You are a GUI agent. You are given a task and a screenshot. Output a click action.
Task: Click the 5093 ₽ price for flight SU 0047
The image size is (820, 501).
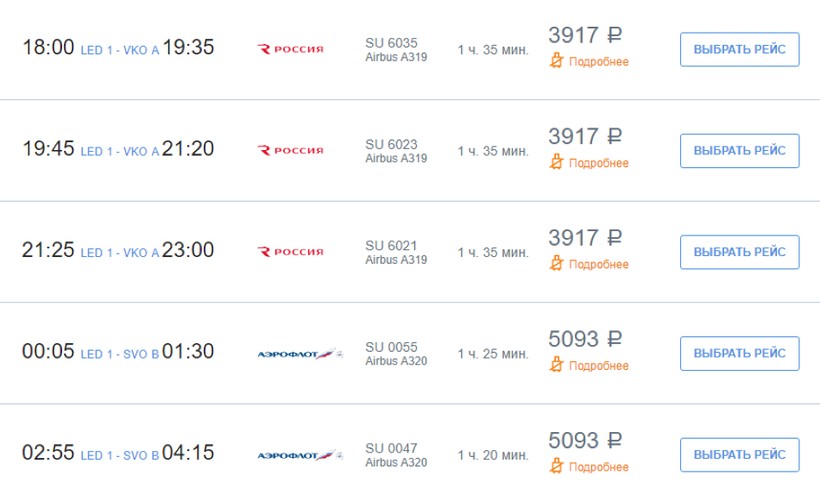(585, 441)
